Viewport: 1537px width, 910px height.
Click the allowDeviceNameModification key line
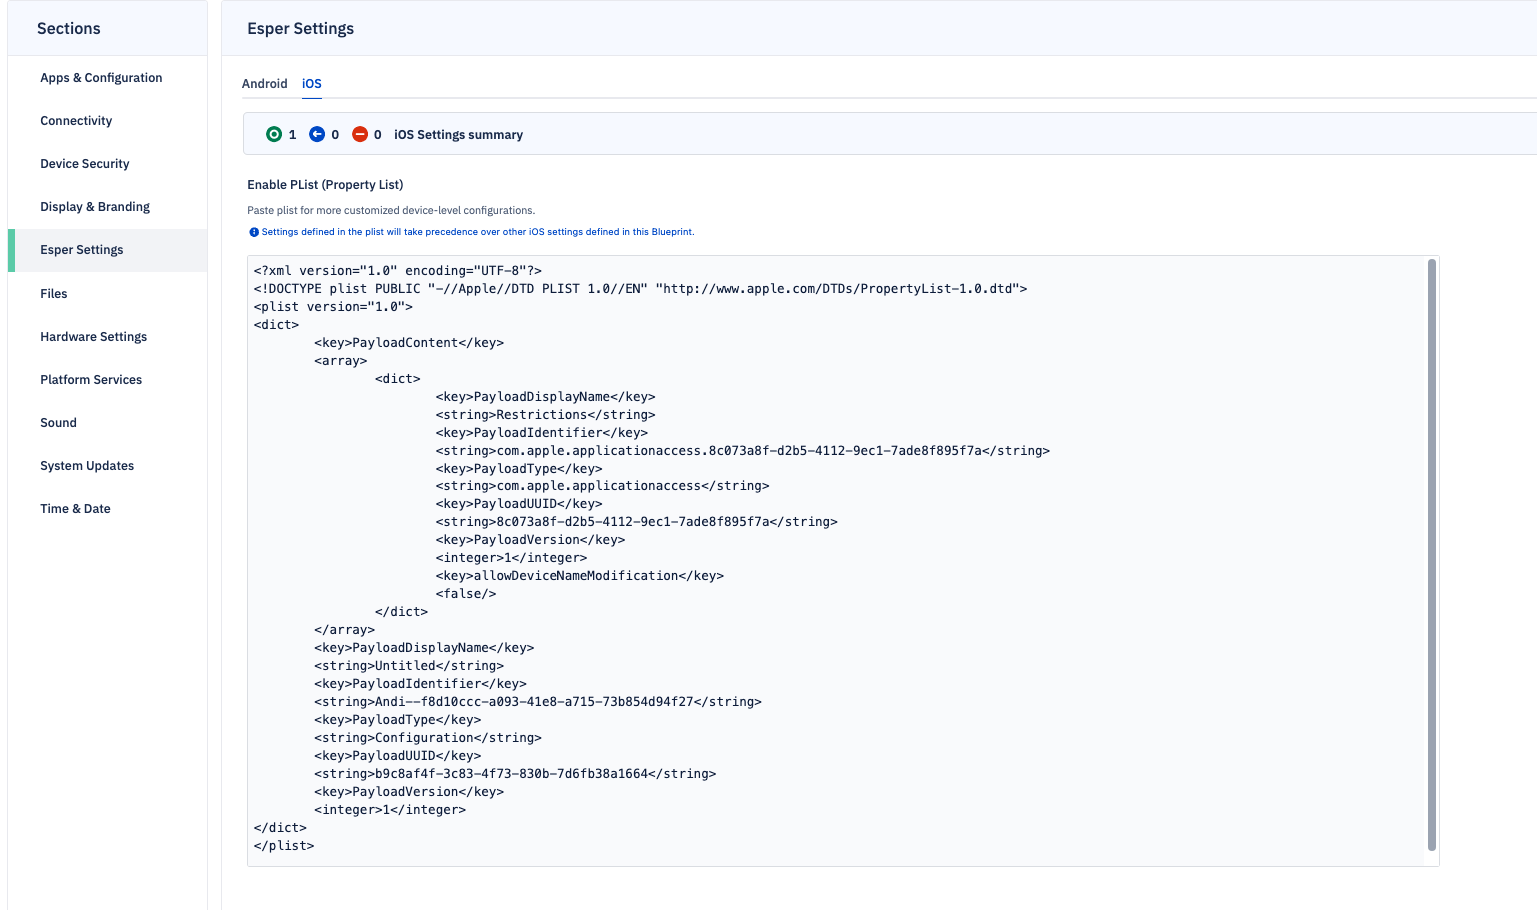point(580,576)
